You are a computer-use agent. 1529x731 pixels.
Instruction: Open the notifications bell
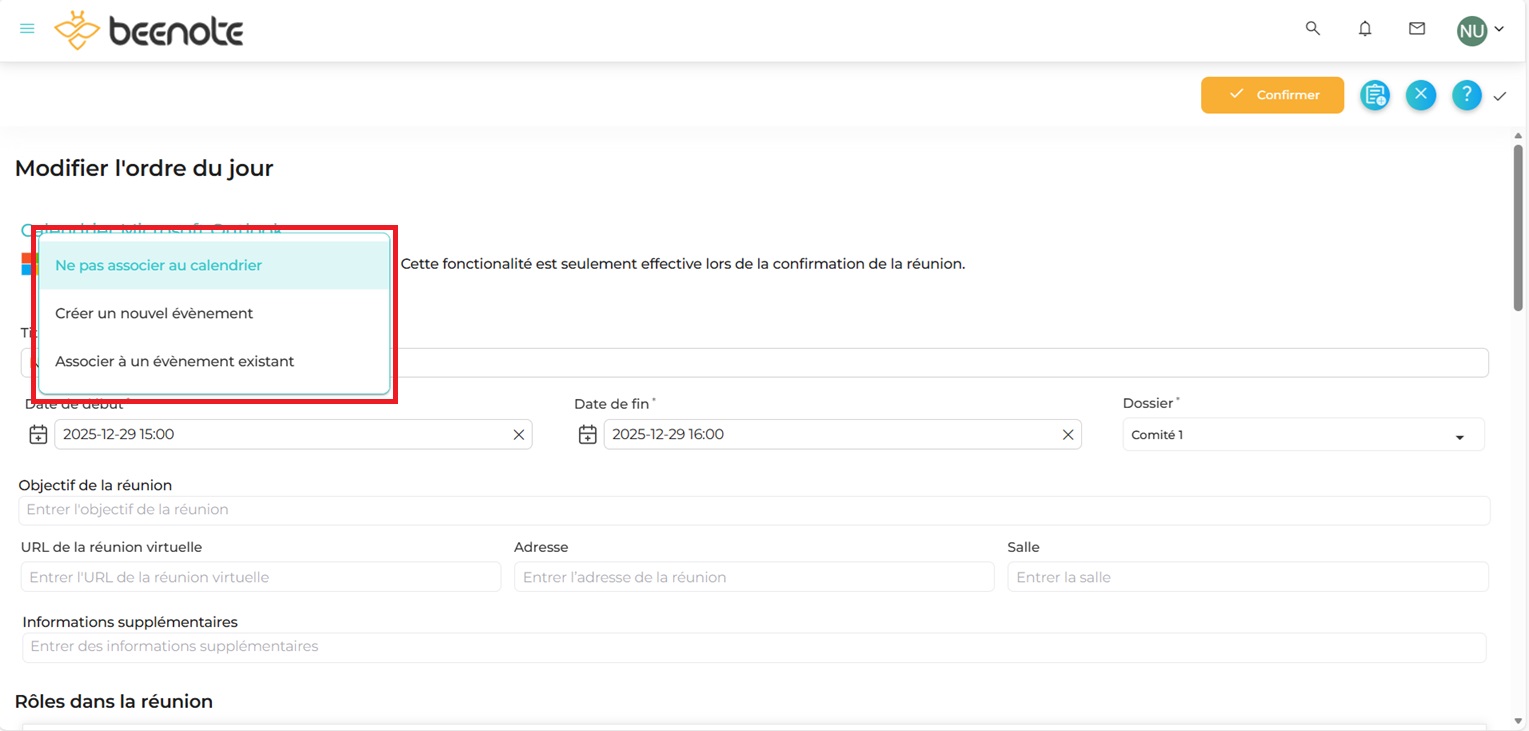pyautogui.click(x=1365, y=29)
